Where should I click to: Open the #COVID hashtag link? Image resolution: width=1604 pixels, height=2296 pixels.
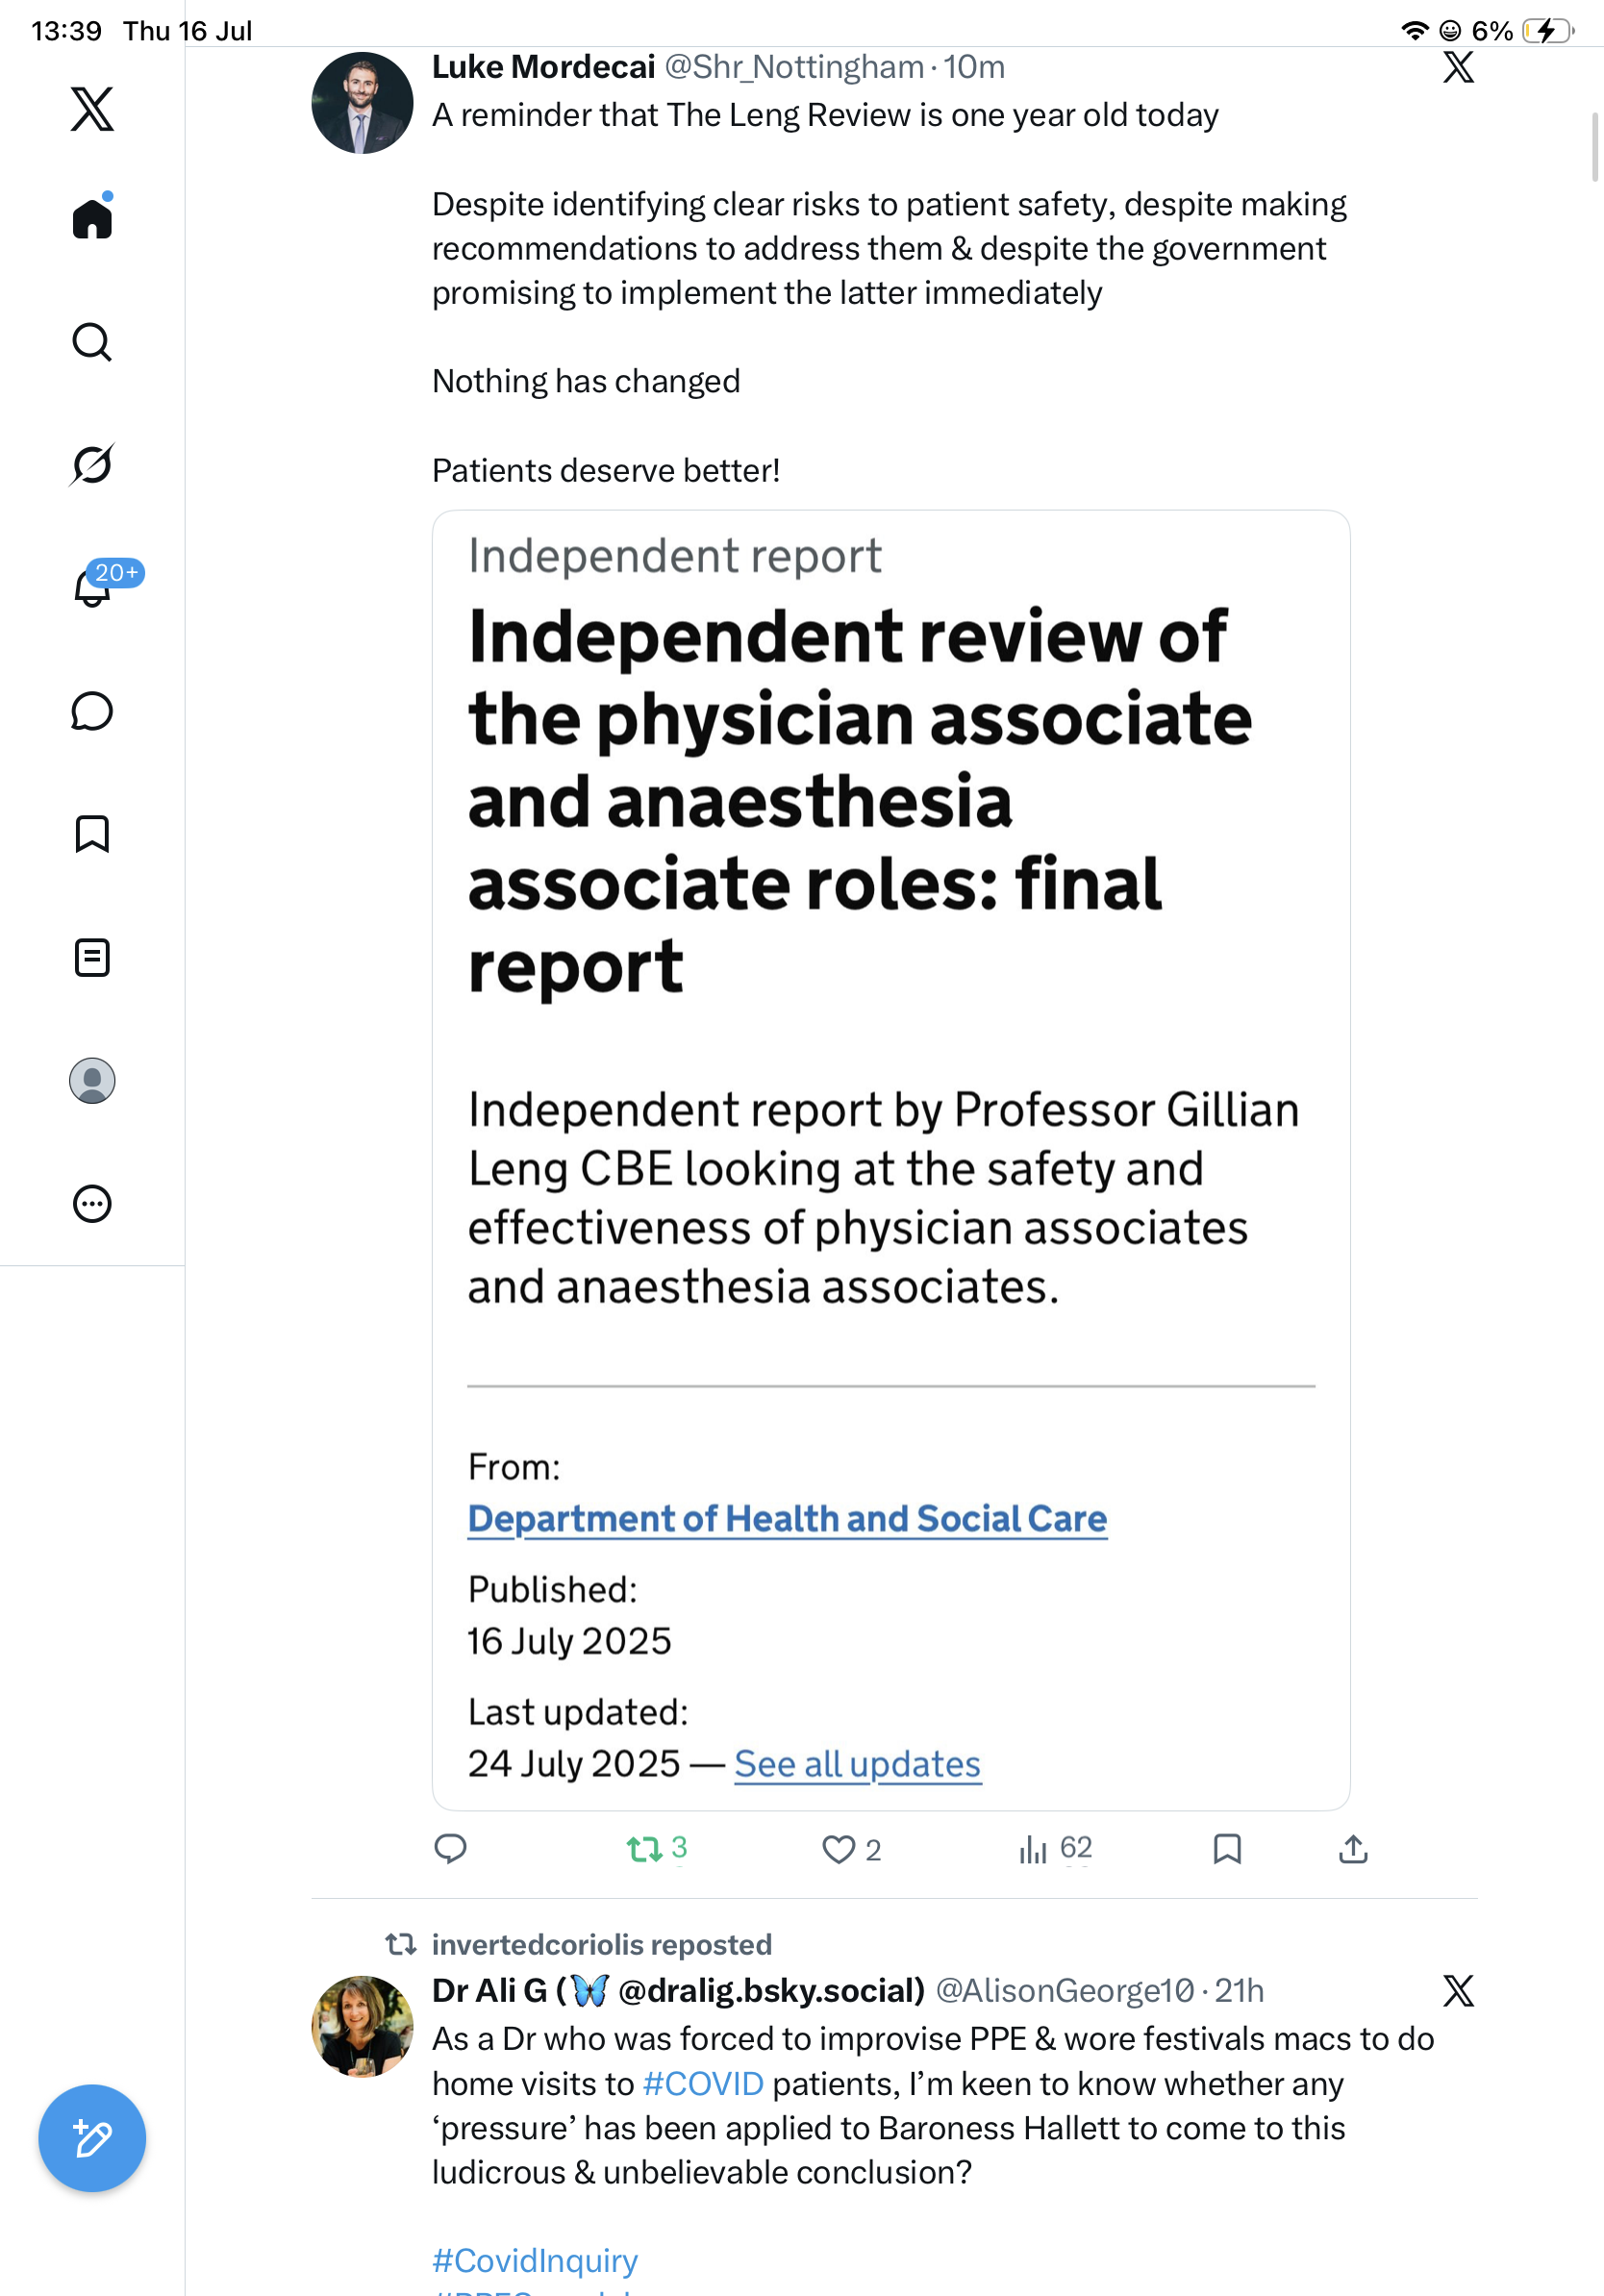click(703, 2083)
